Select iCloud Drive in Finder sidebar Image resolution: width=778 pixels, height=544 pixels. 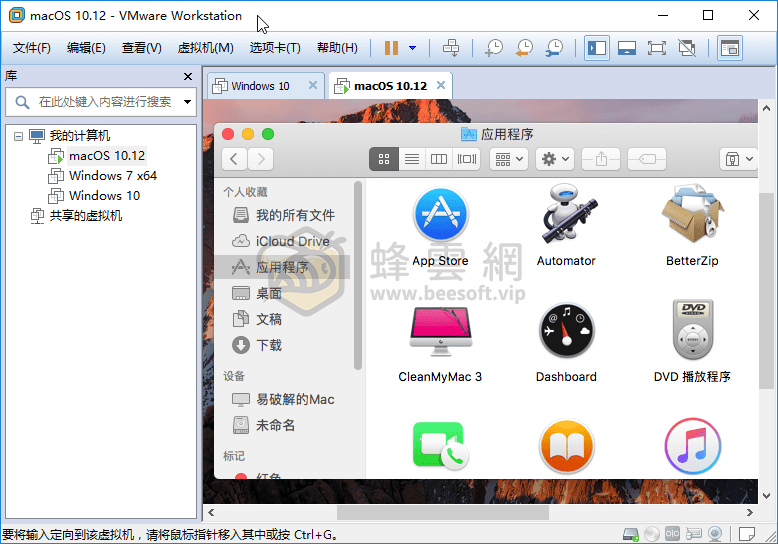[x=281, y=241]
